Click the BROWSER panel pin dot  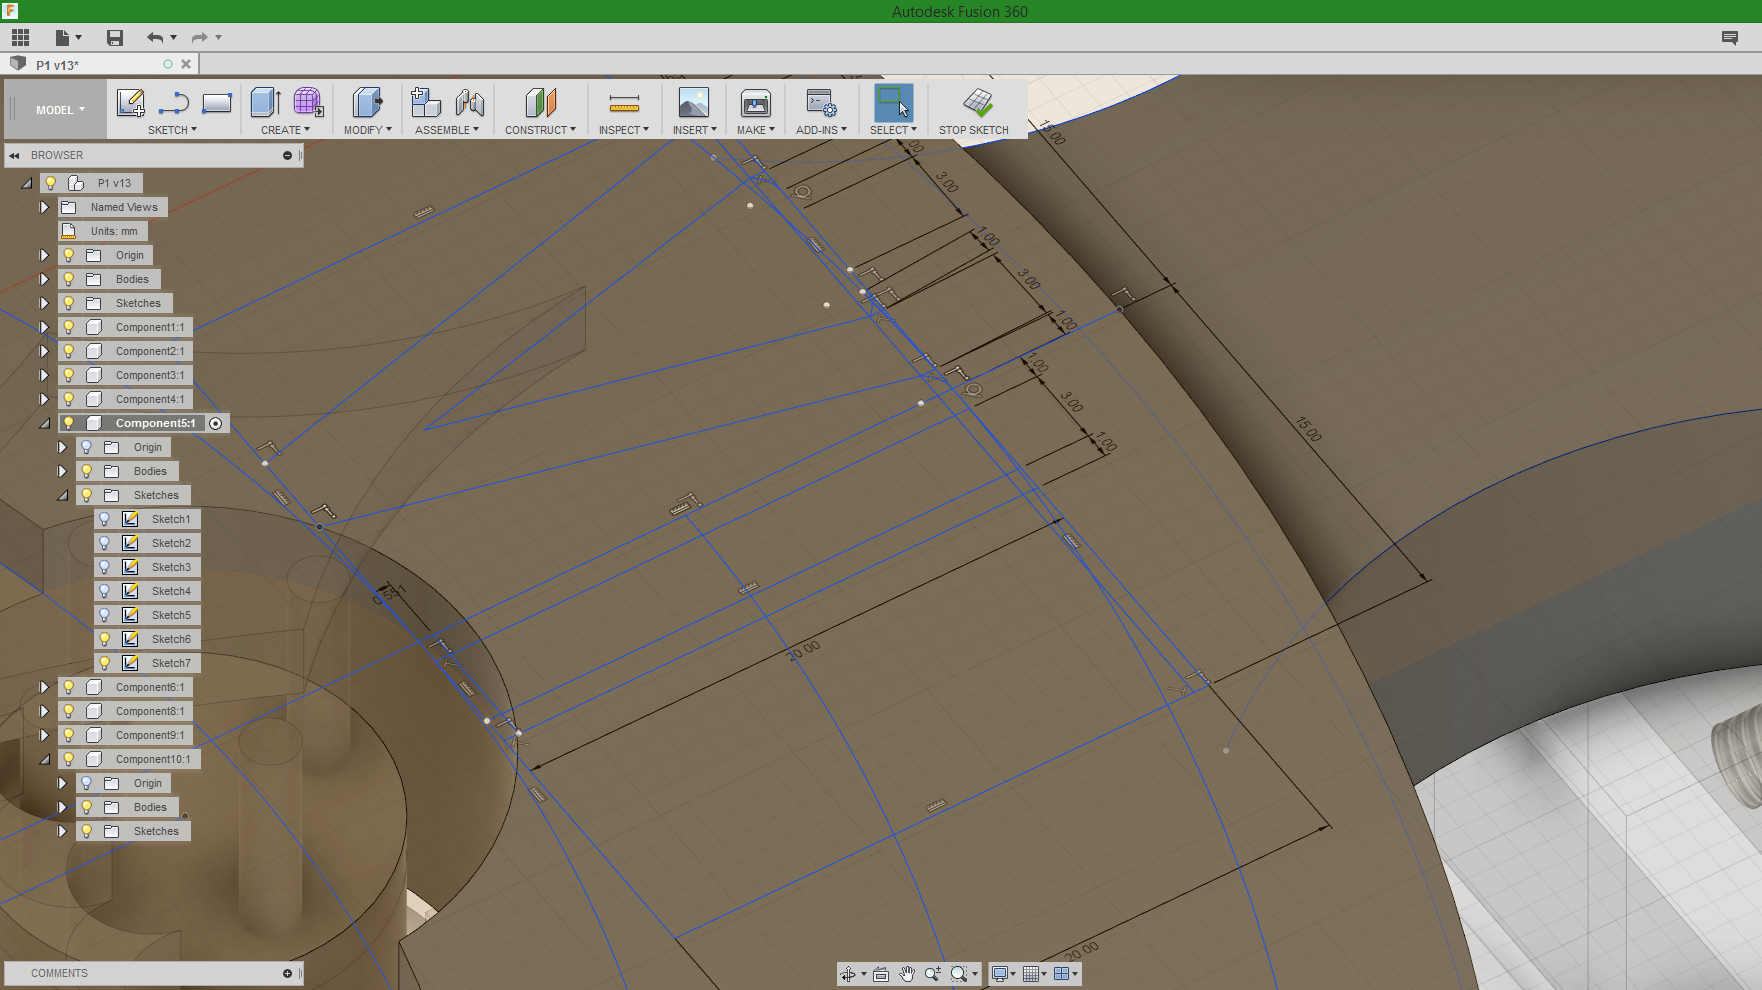tap(288, 155)
